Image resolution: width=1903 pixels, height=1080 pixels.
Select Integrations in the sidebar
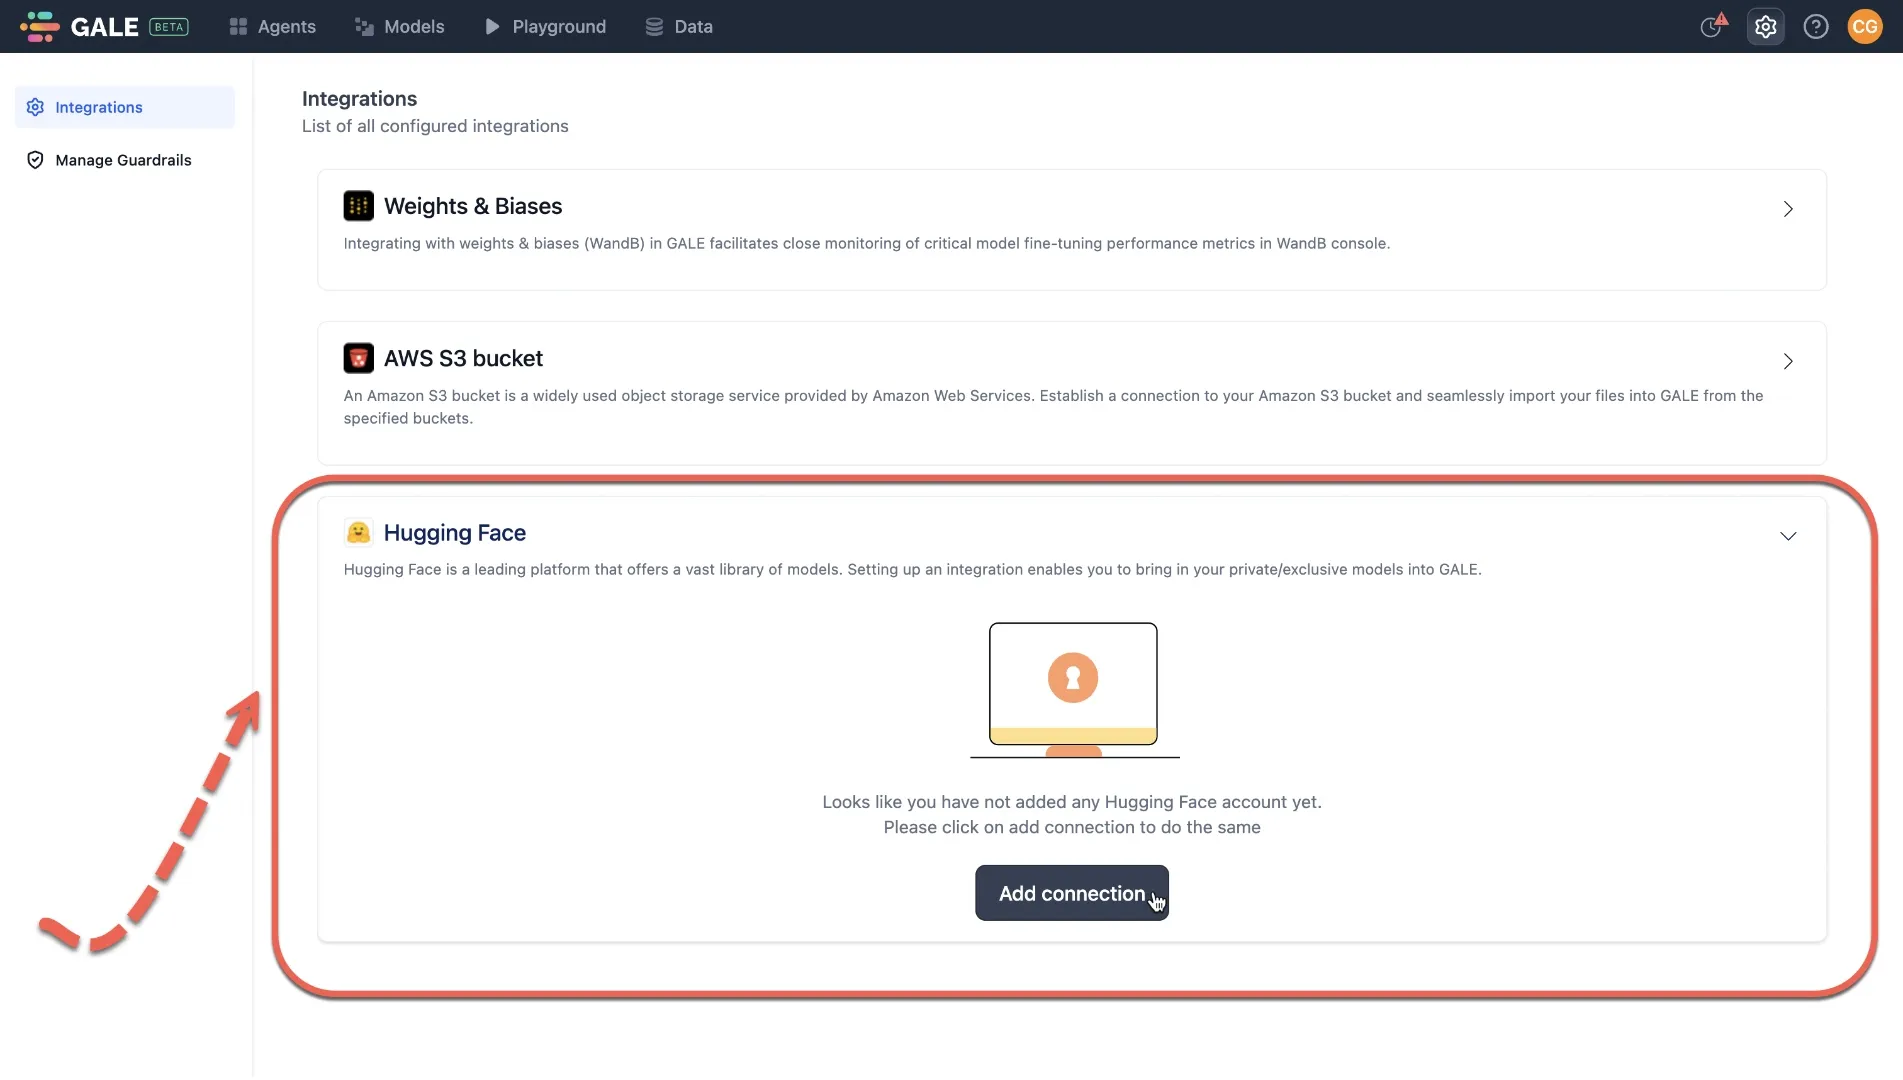pos(125,107)
